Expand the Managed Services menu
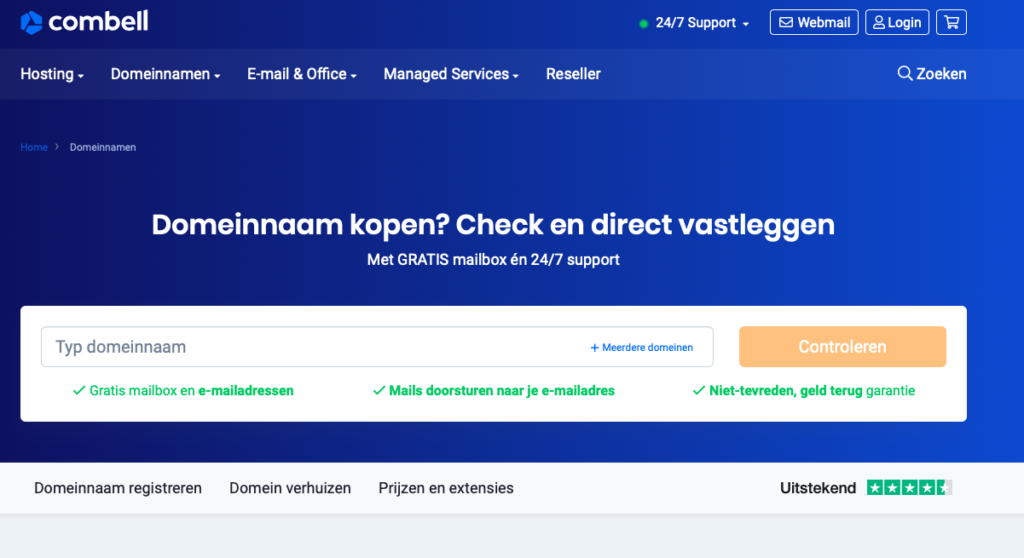1024x558 pixels. click(x=451, y=74)
